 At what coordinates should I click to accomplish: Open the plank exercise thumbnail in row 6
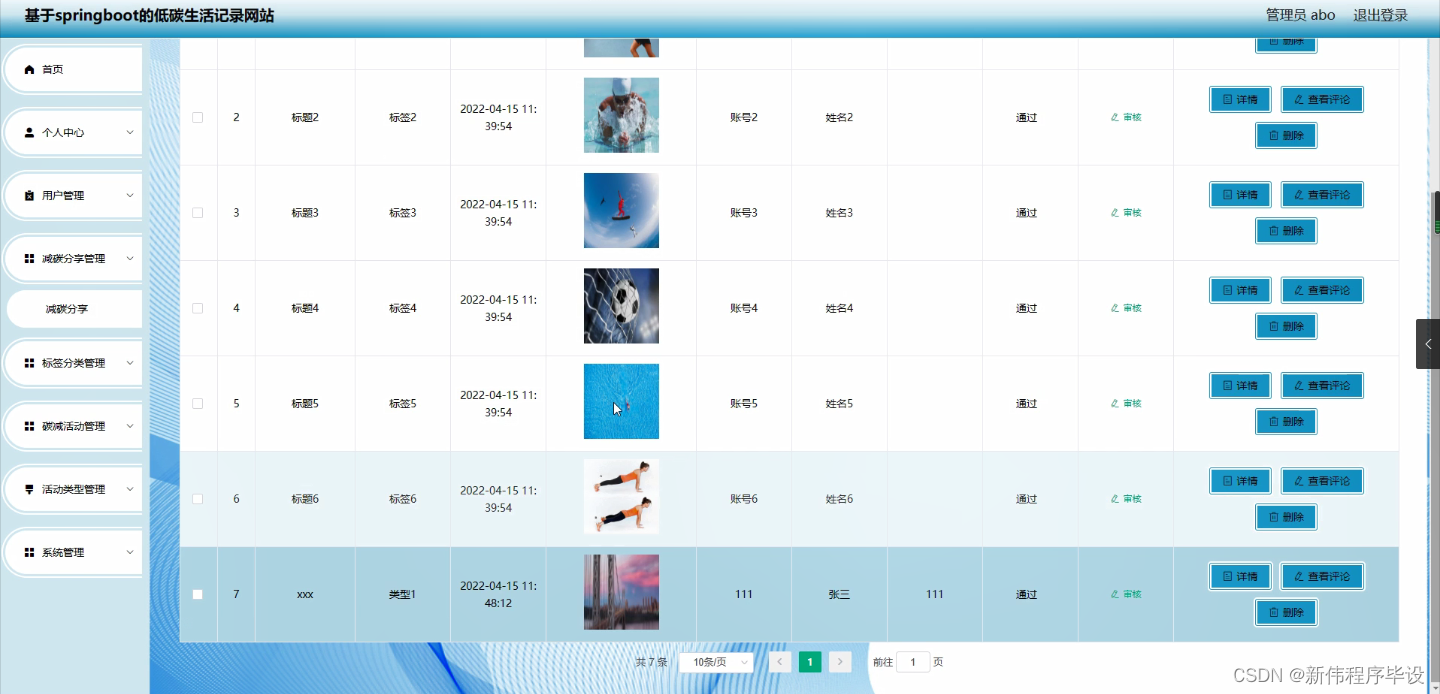pyautogui.click(x=621, y=497)
